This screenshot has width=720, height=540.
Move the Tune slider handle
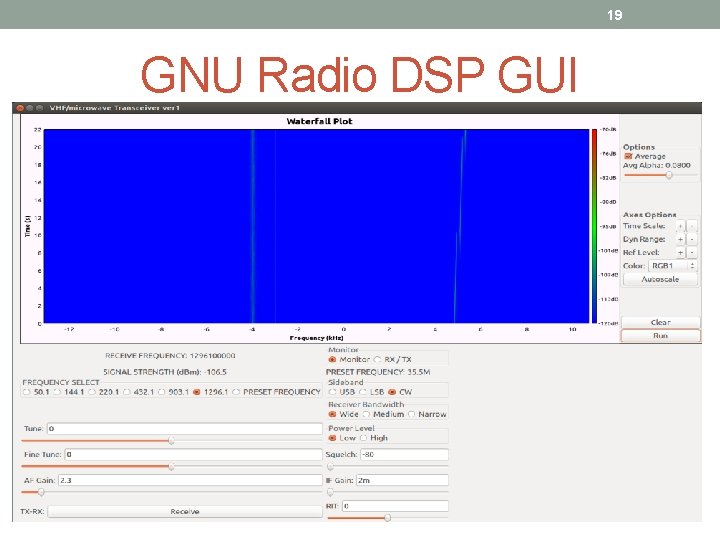171,441
